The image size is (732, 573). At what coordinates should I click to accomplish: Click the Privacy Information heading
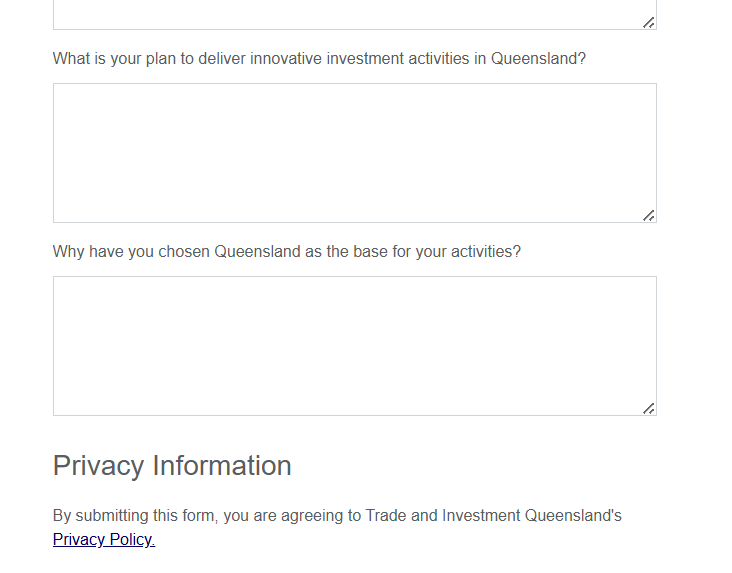pyautogui.click(x=172, y=466)
